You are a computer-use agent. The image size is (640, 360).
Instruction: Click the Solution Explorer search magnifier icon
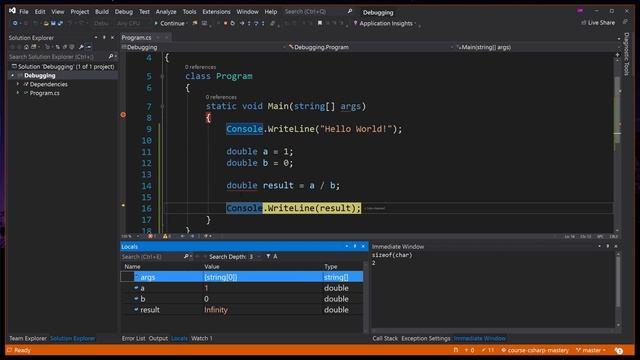(x=111, y=56)
